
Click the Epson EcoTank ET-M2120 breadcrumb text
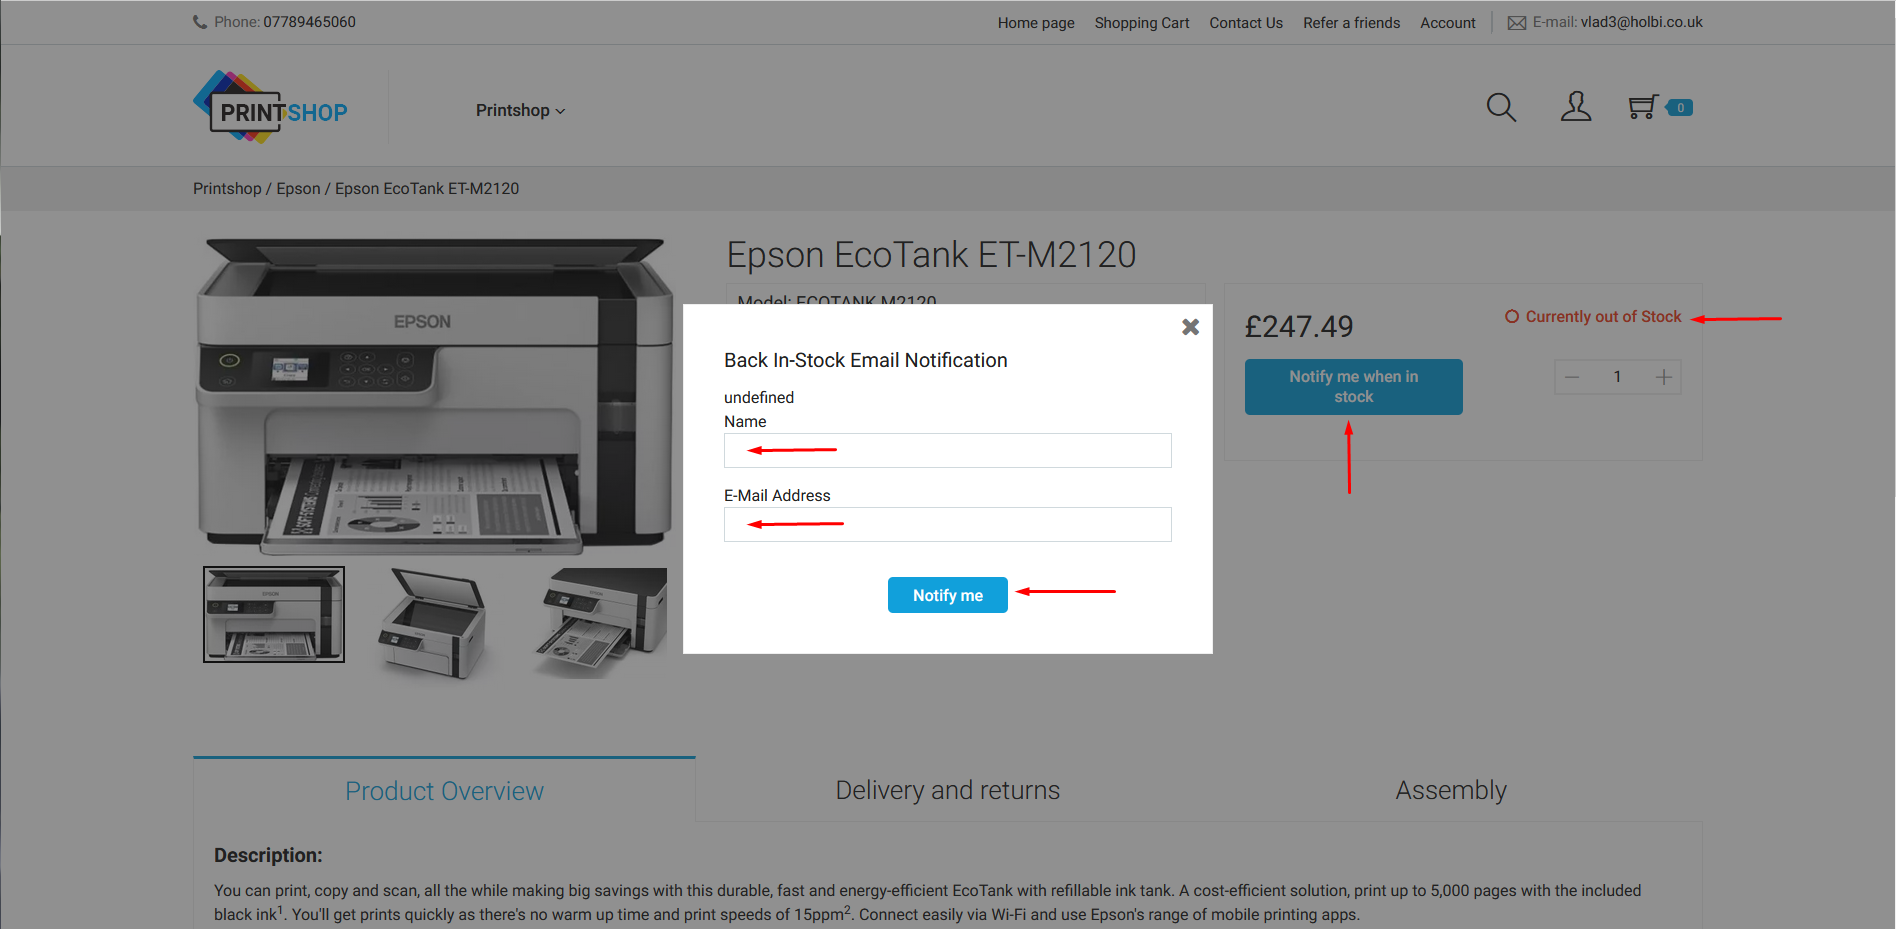427,188
